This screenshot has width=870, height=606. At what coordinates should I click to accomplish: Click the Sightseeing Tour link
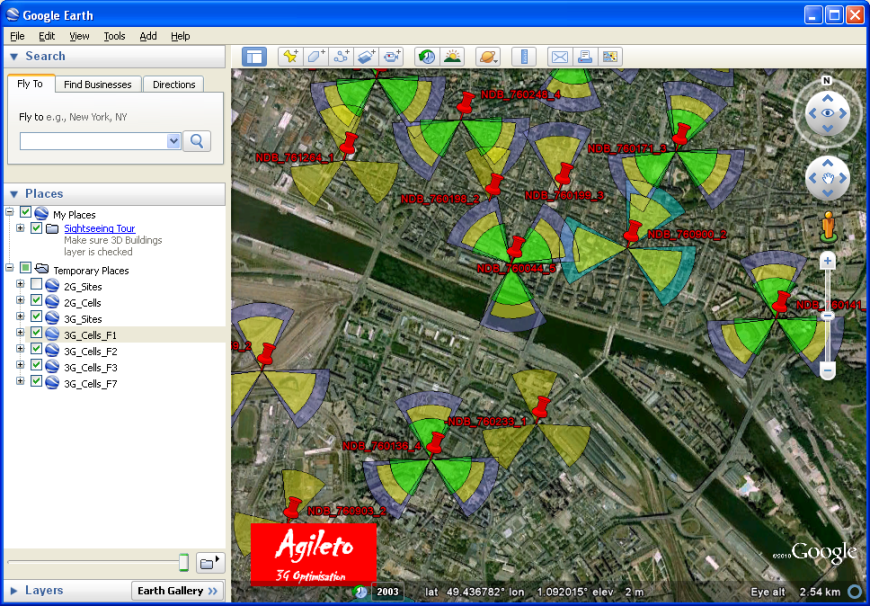coord(99,229)
